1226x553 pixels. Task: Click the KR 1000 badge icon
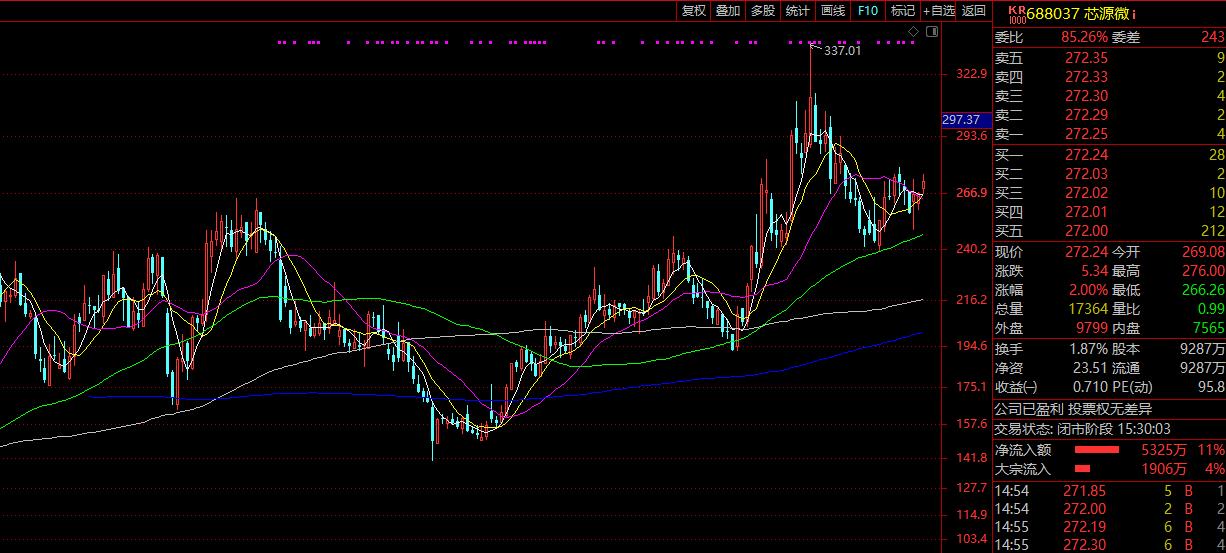(1017, 13)
